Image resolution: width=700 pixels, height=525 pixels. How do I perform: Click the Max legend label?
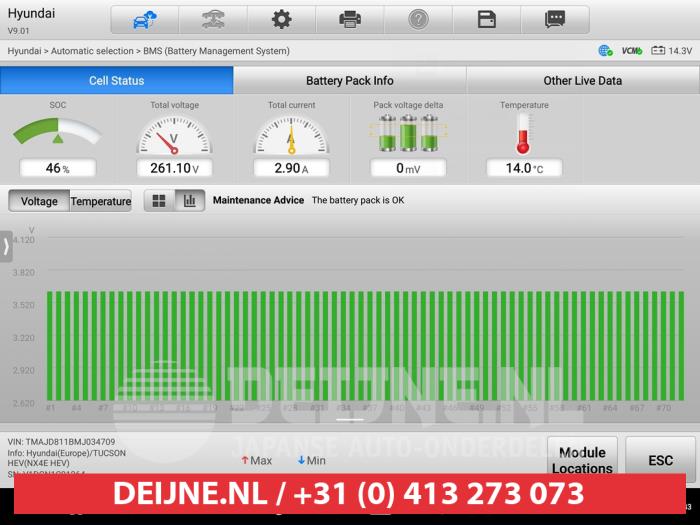pos(257,460)
